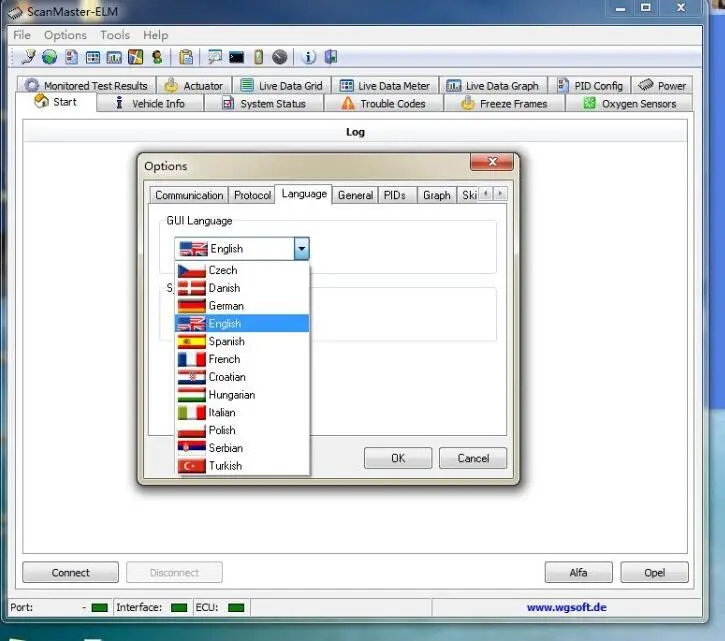Choose Turkish from the language list
The image size is (725, 641).
pos(242,466)
